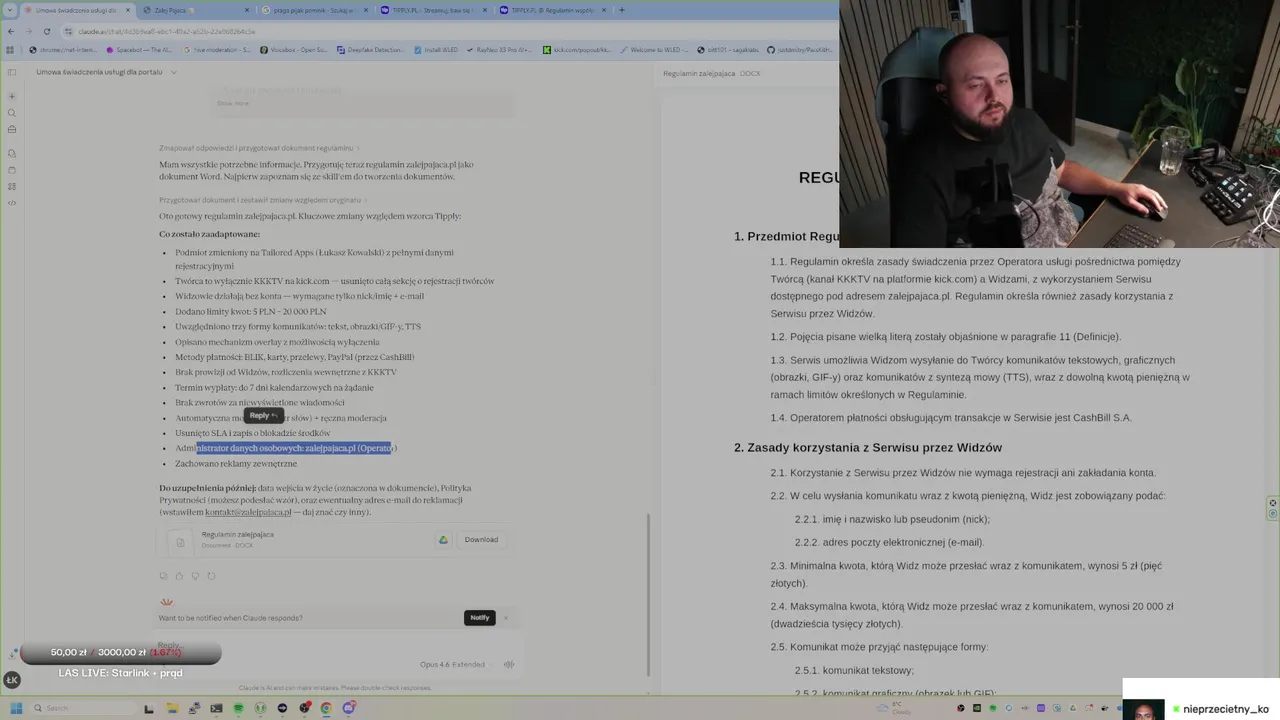Click the Reply tooltip button over selected text
The image size is (1280, 720).
tap(264, 415)
